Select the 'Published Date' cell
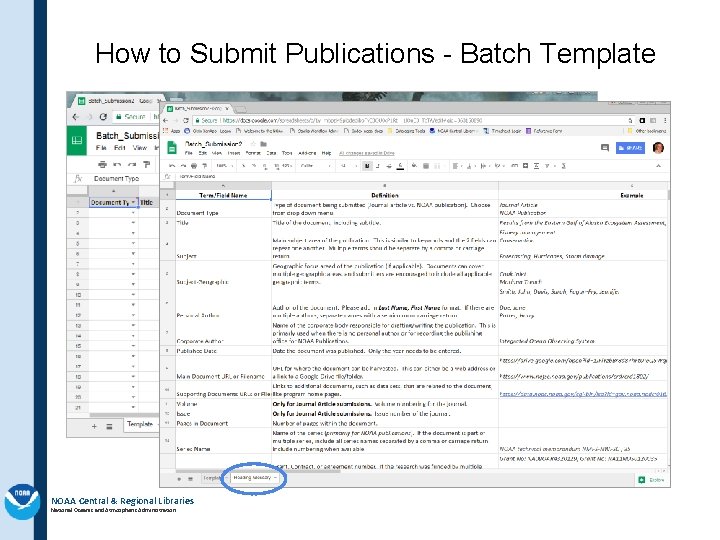The height and width of the screenshot is (540, 720). pos(223,351)
